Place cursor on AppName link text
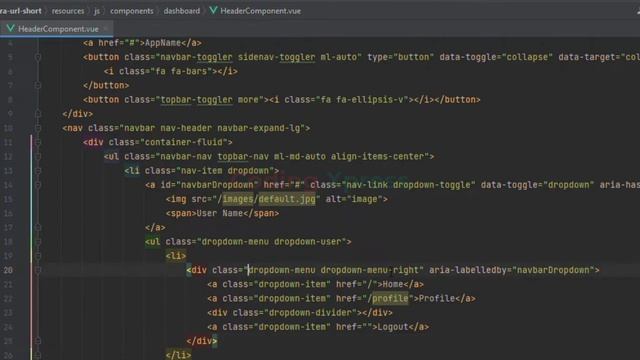Image resolution: width=640 pixels, height=360 pixels. [x=163, y=43]
